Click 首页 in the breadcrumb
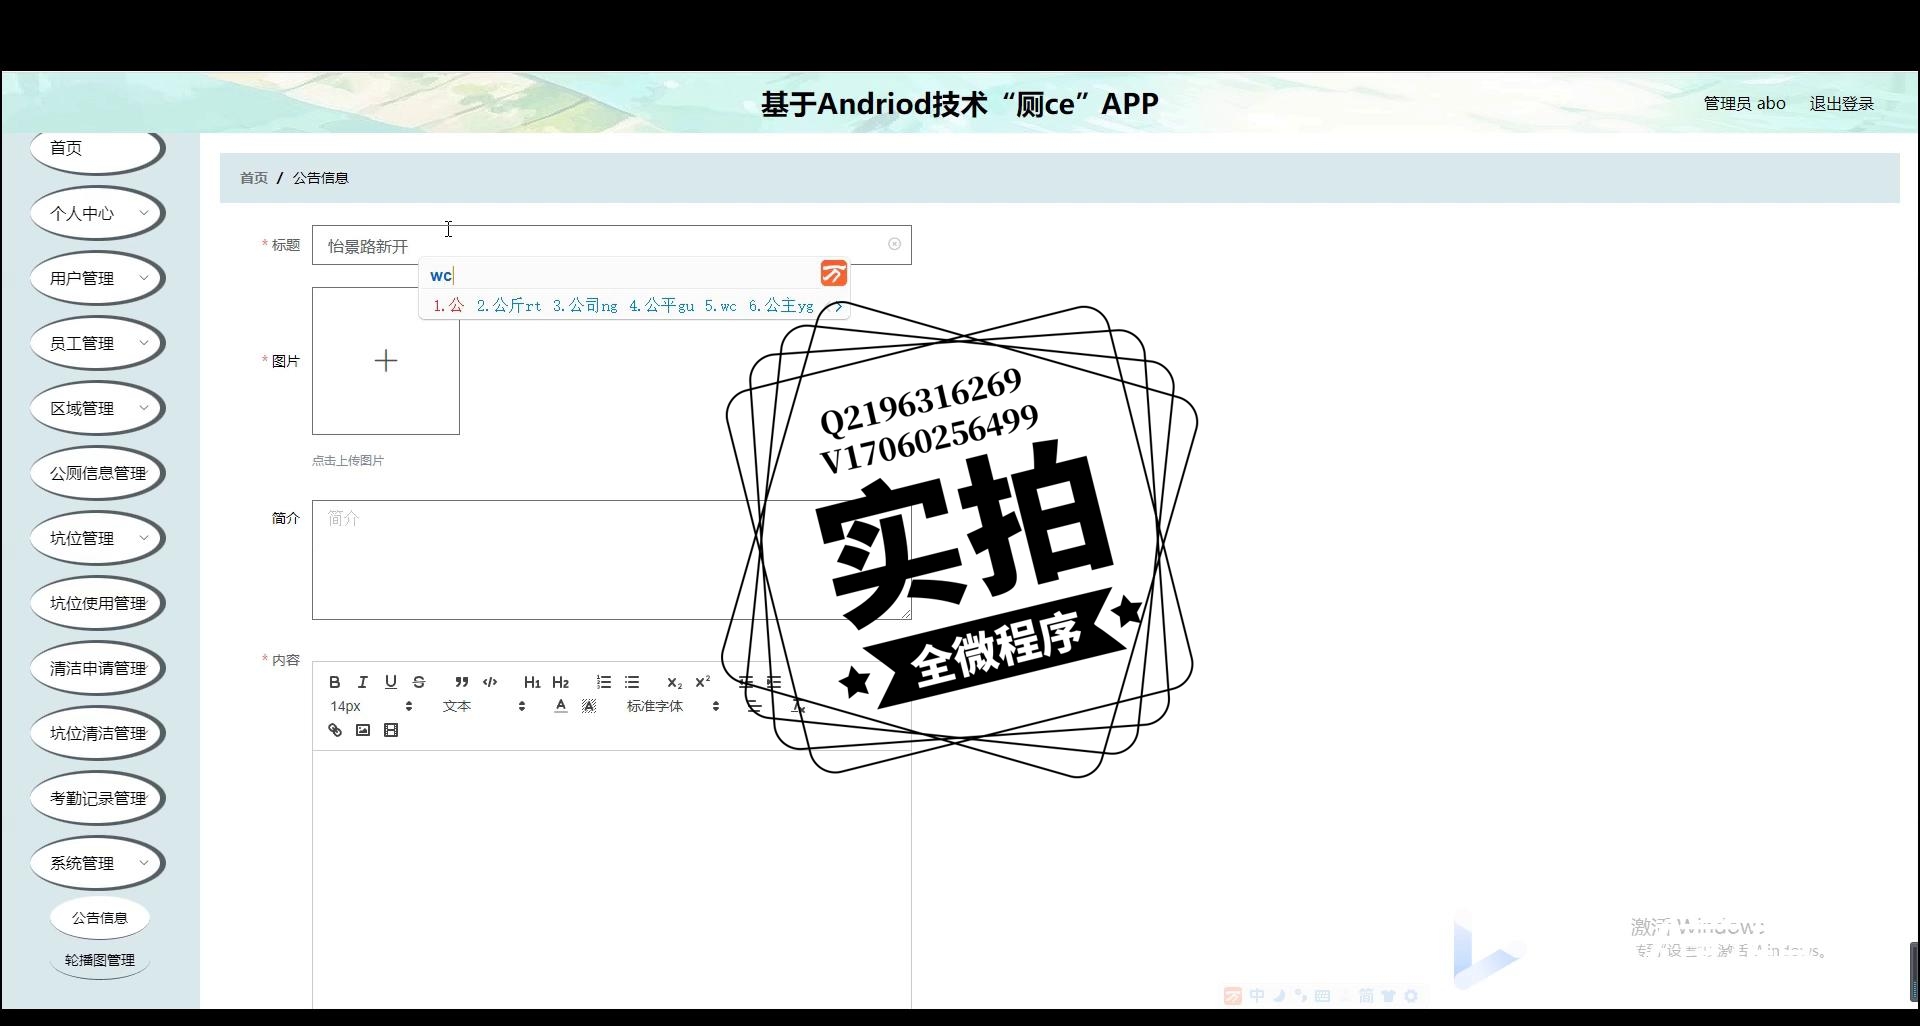 pyautogui.click(x=254, y=178)
